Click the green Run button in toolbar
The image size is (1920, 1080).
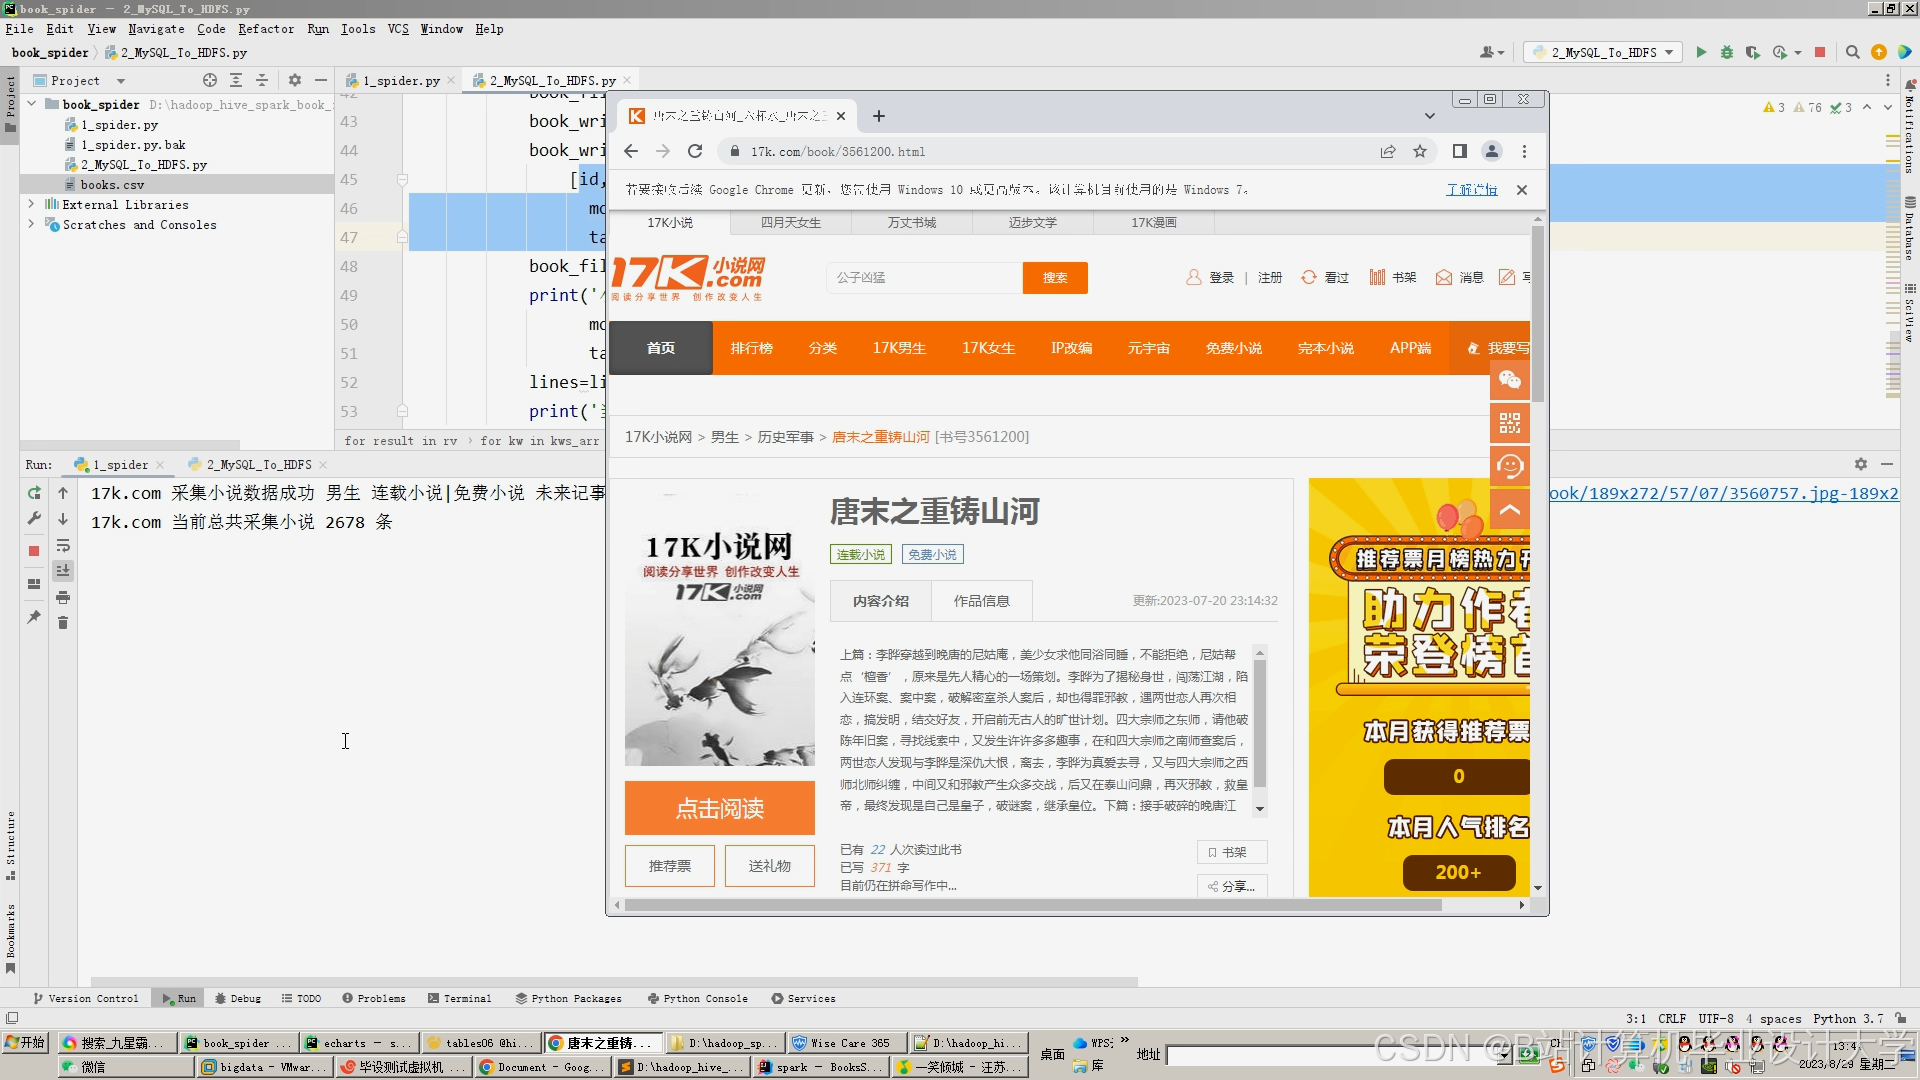point(1701,52)
